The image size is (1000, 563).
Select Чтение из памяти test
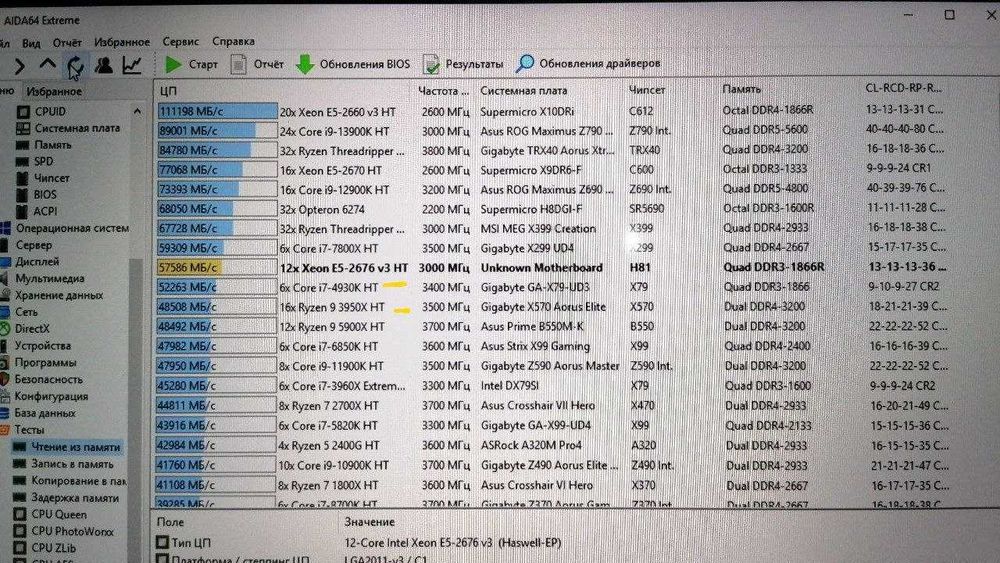(x=67, y=447)
